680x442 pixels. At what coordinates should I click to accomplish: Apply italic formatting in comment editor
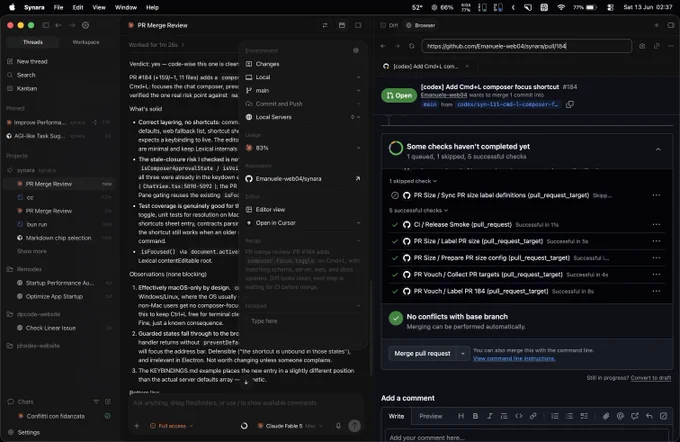click(490, 416)
